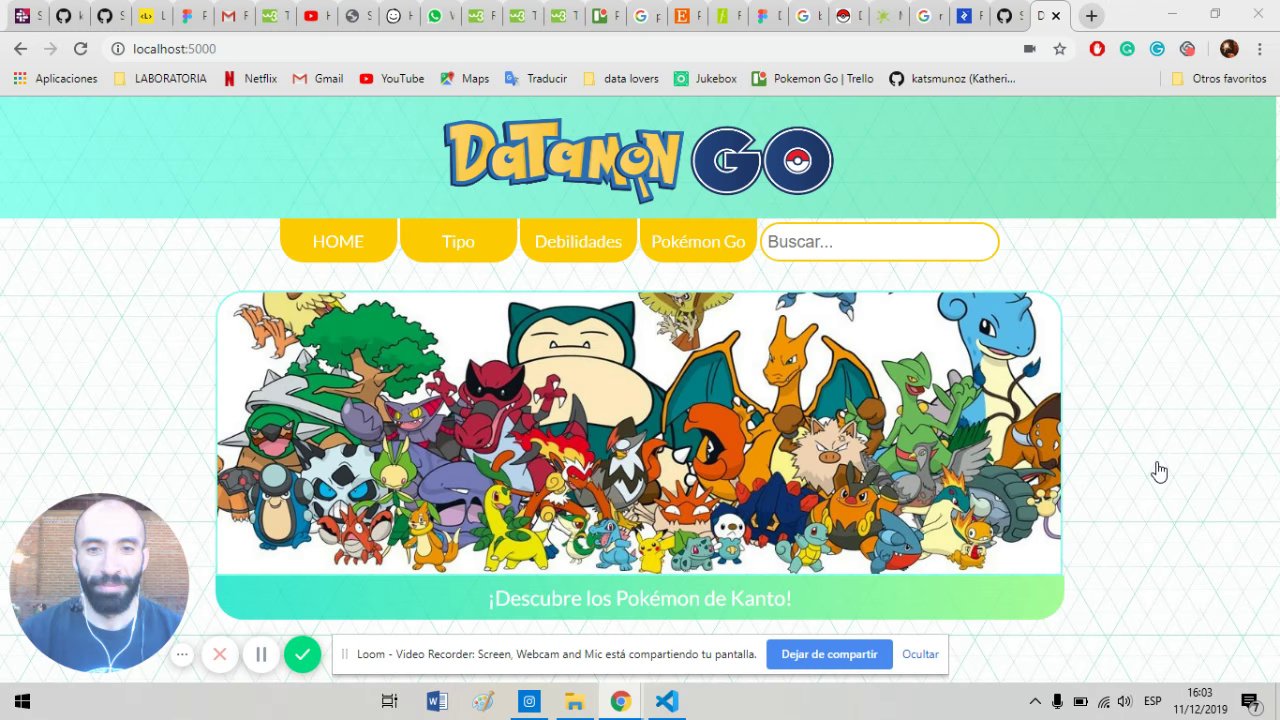Go to the HOME page tab
The image size is (1280, 720).
point(338,241)
